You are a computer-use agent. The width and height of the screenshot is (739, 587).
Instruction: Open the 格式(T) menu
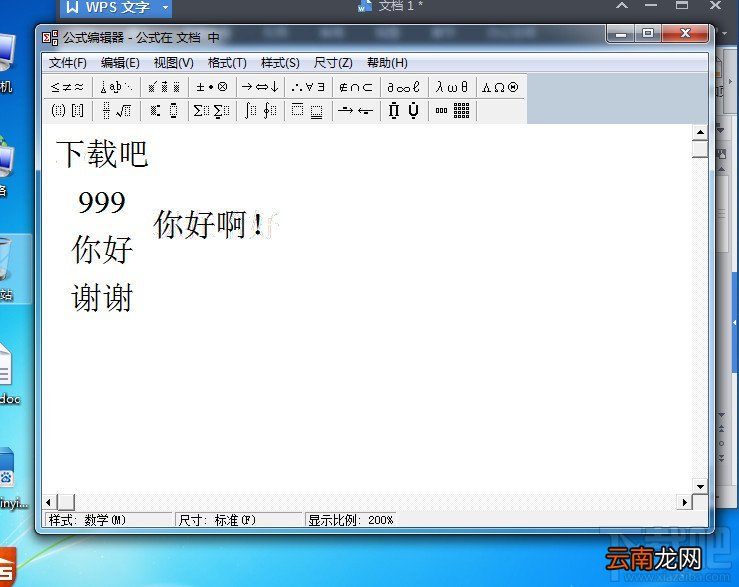(227, 63)
